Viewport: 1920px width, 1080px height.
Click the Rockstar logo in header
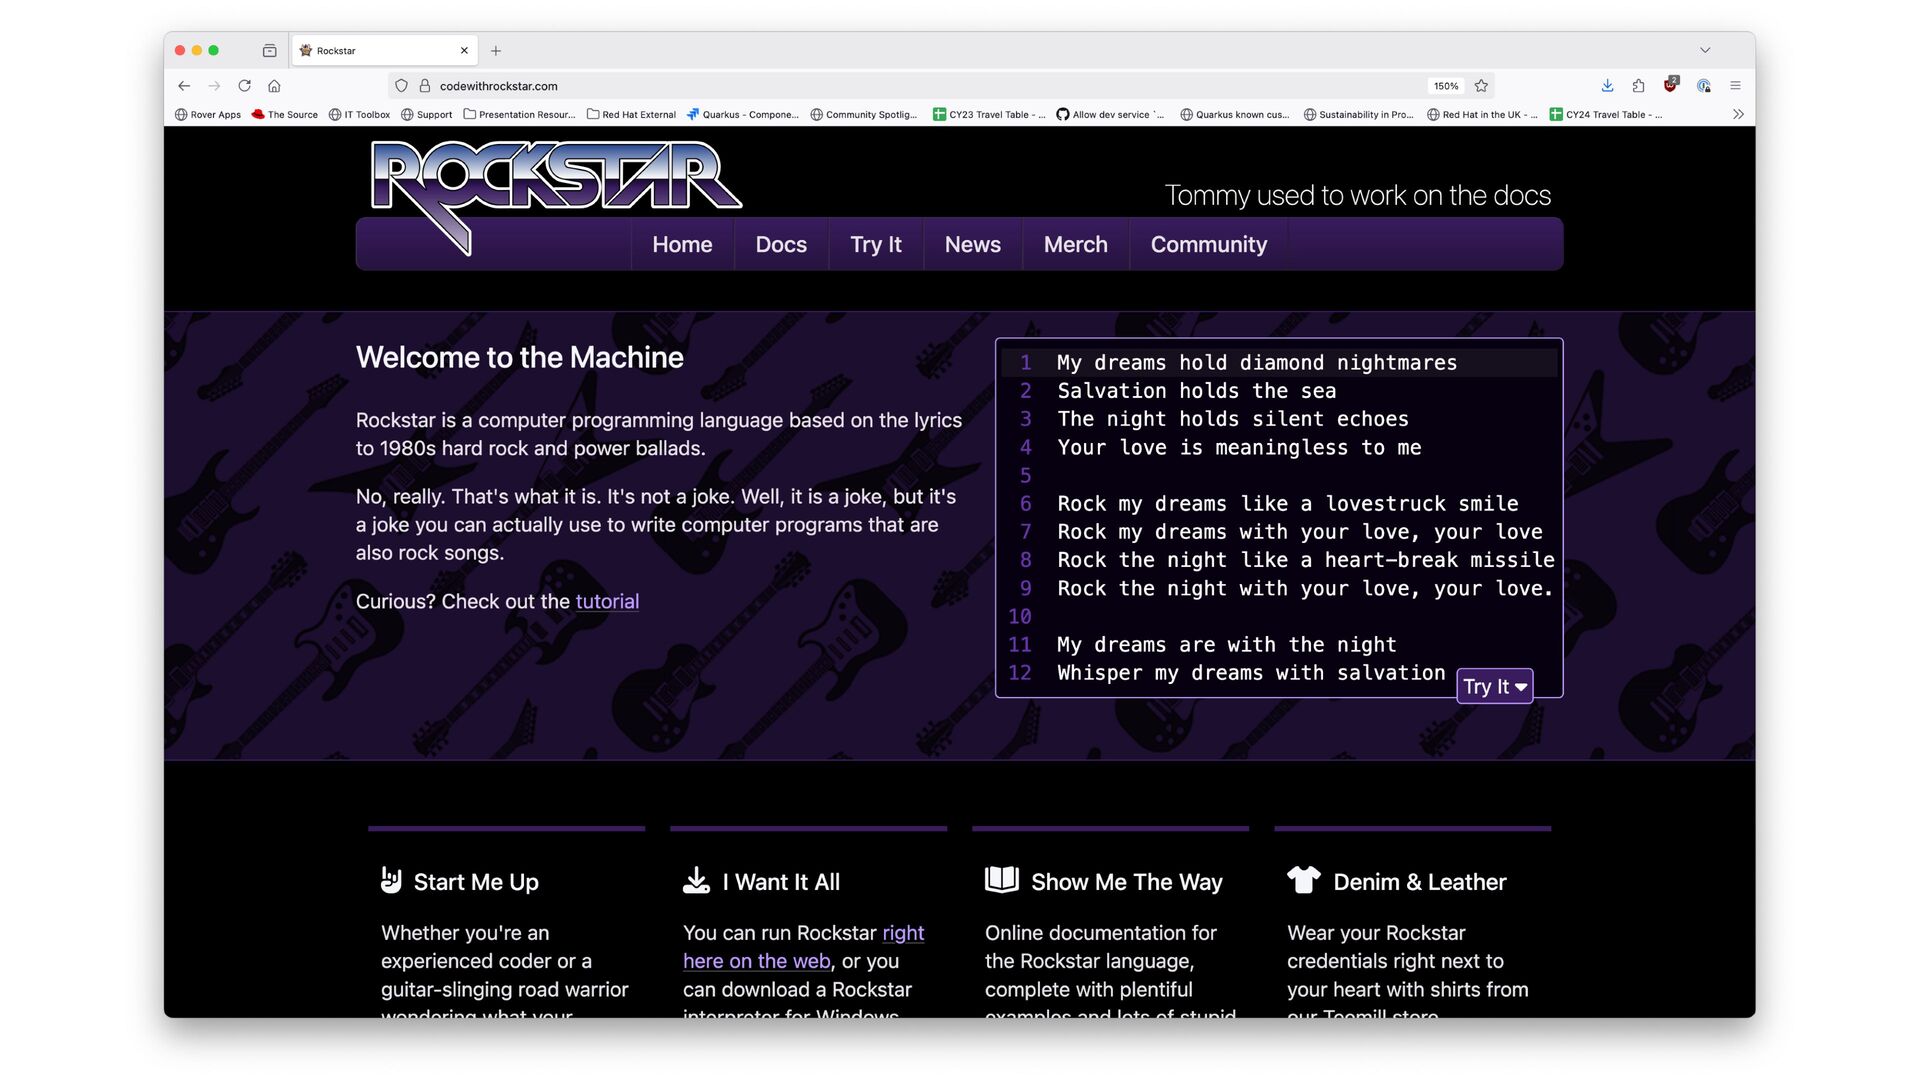555,180
